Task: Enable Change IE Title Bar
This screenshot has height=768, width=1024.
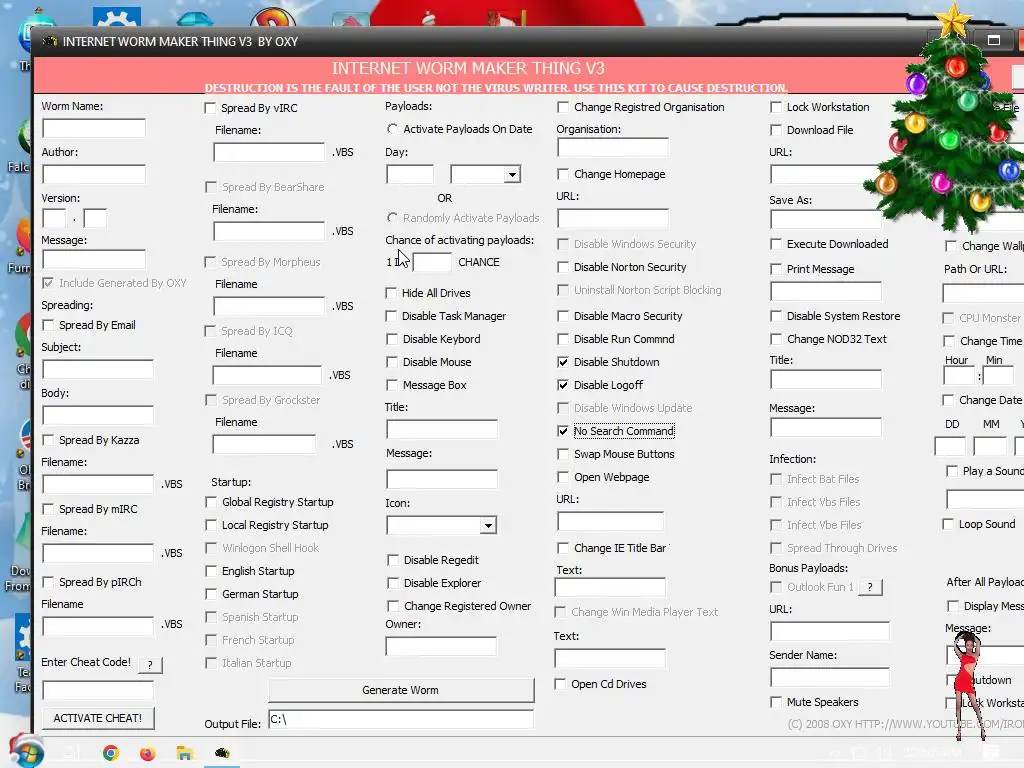Action: point(562,548)
